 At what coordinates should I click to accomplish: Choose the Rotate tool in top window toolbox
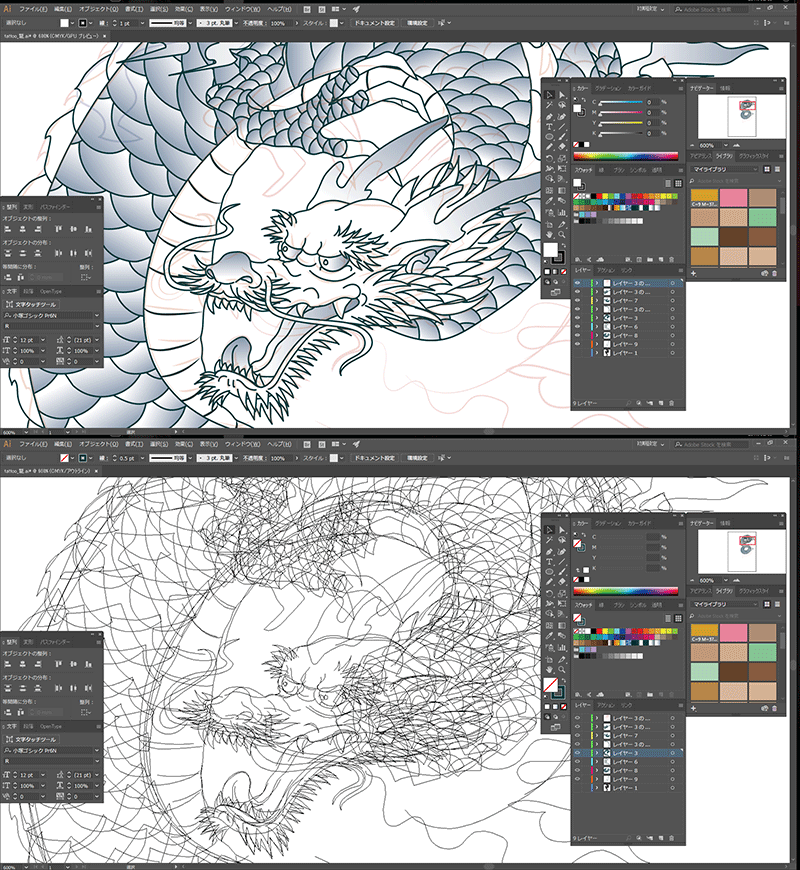click(x=549, y=158)
